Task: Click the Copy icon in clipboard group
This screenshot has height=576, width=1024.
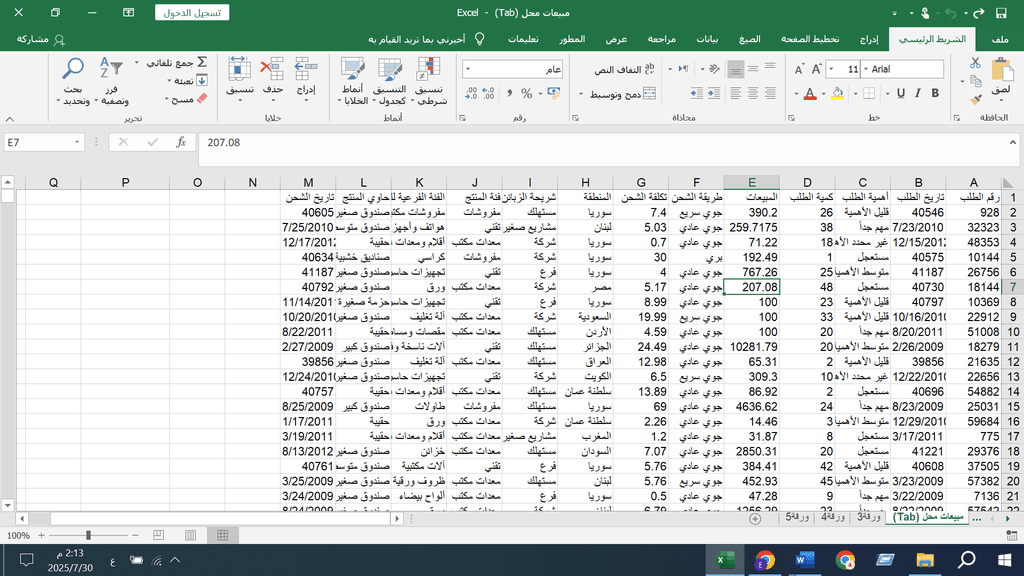Action: pos(976,81)
